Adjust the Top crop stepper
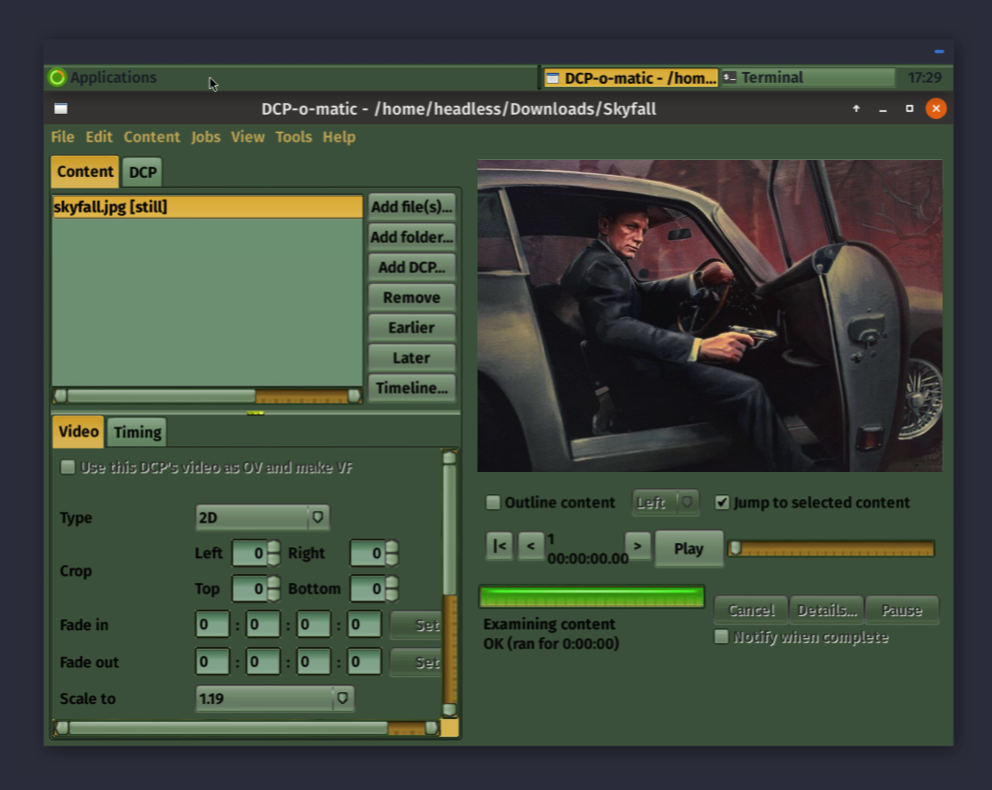The image size is (992, 790). pyautogui.click(x=273, y=589)
